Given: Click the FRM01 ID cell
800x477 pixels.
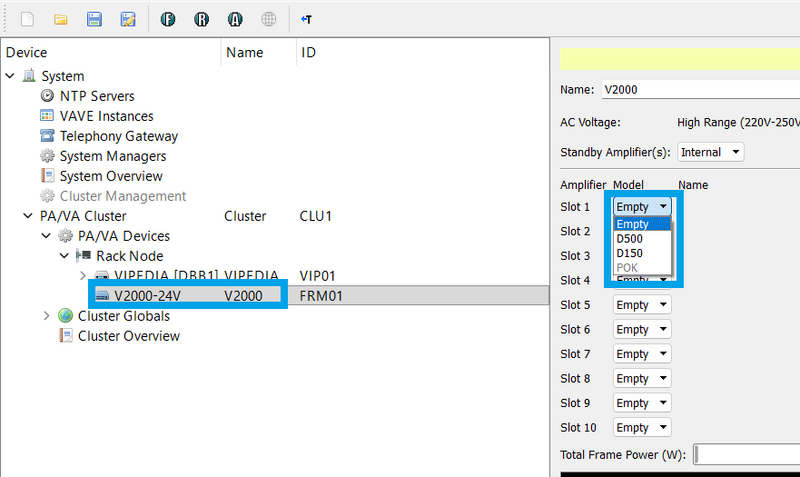Looking at the screenshot, I should [321, 296].
